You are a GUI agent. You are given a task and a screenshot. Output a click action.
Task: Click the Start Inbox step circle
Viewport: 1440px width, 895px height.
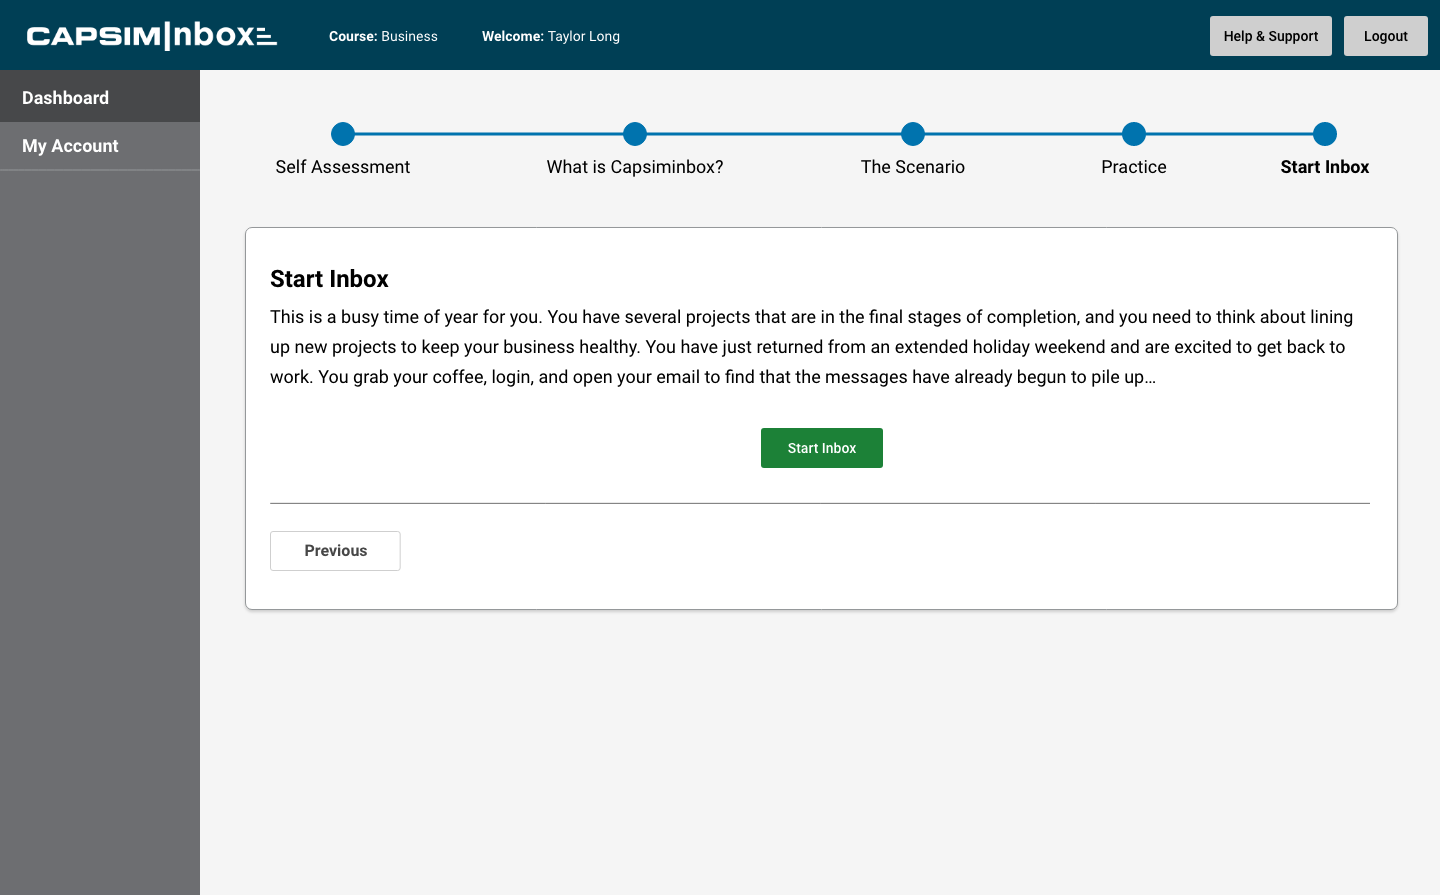1325,134
